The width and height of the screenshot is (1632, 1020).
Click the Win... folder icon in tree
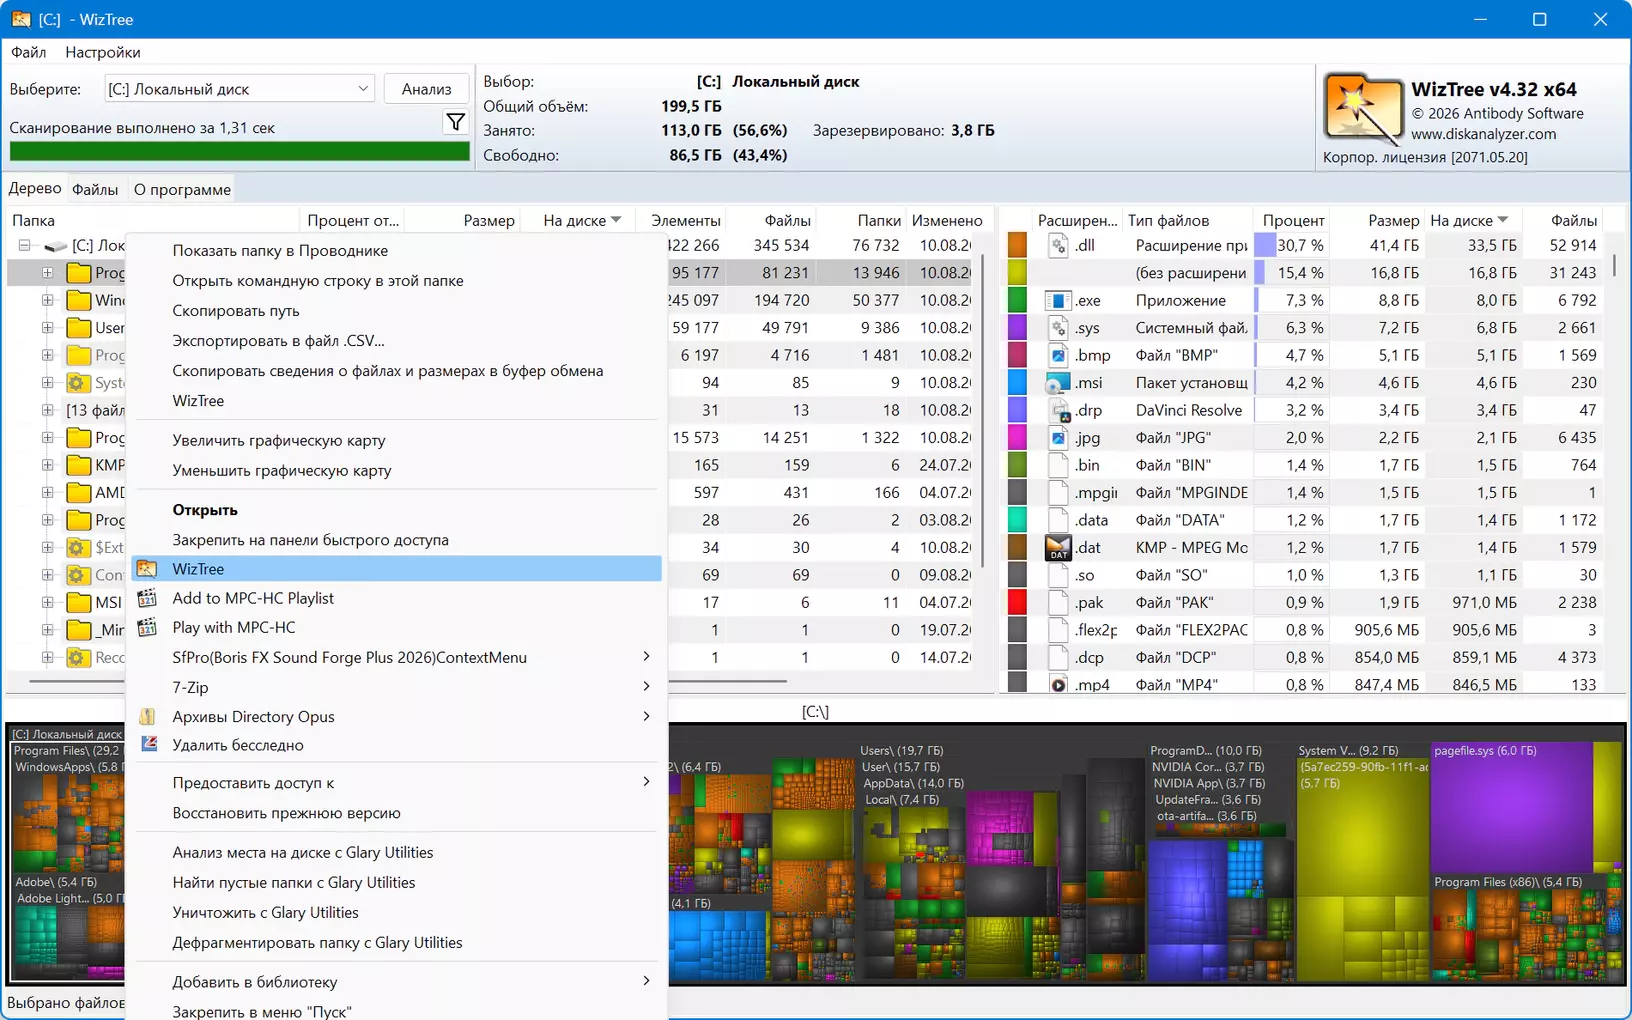[79, 300]
